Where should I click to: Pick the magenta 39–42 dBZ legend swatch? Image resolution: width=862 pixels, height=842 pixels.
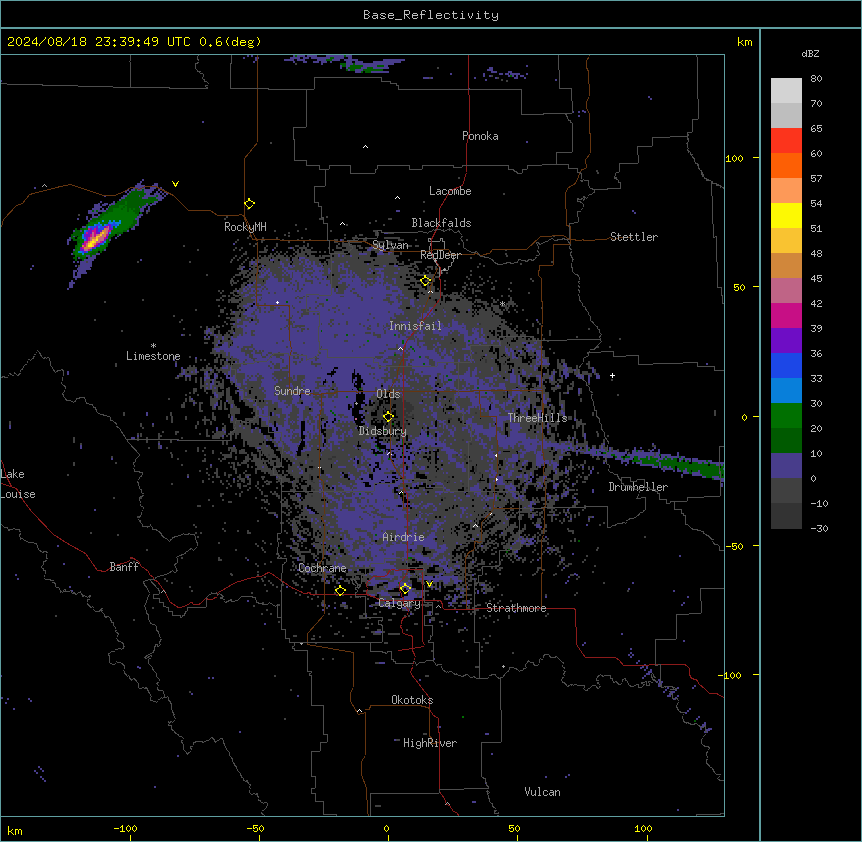pyautogui.click(x=786, y=316)
